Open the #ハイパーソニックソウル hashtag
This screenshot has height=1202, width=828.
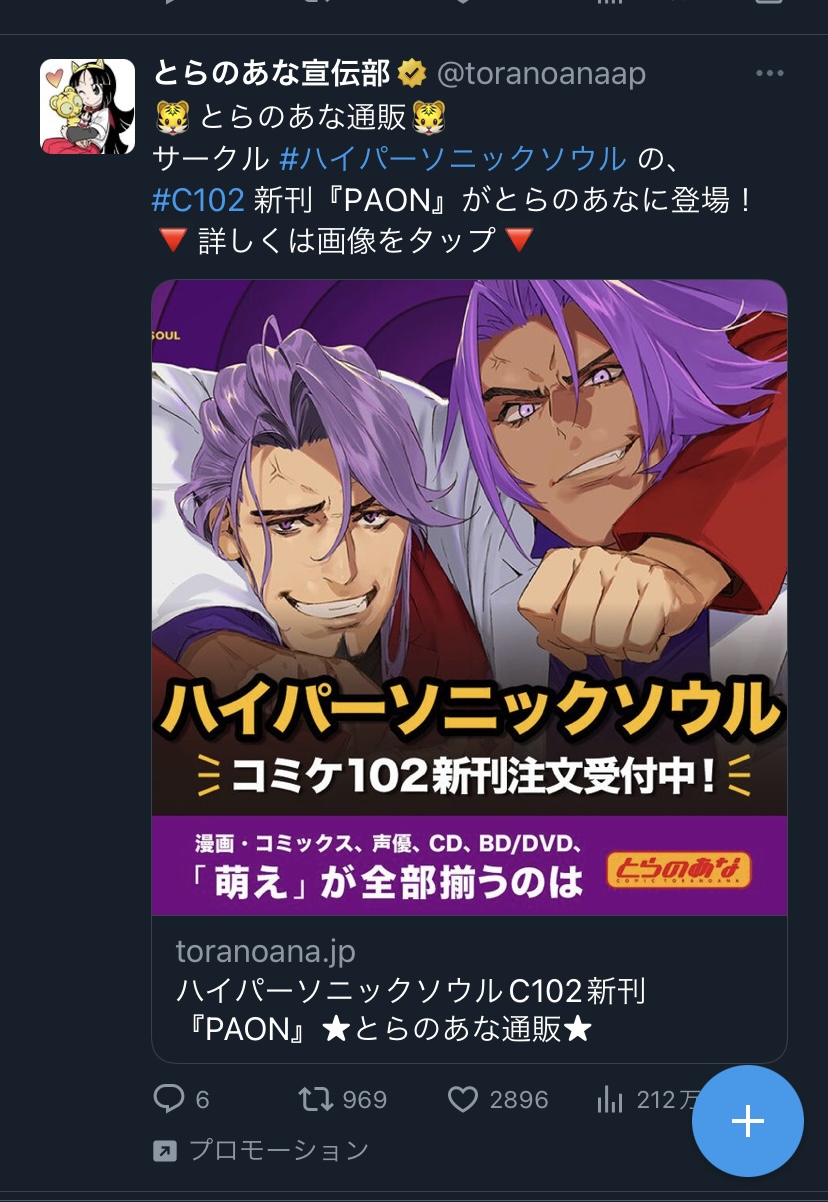coord(453,158)
